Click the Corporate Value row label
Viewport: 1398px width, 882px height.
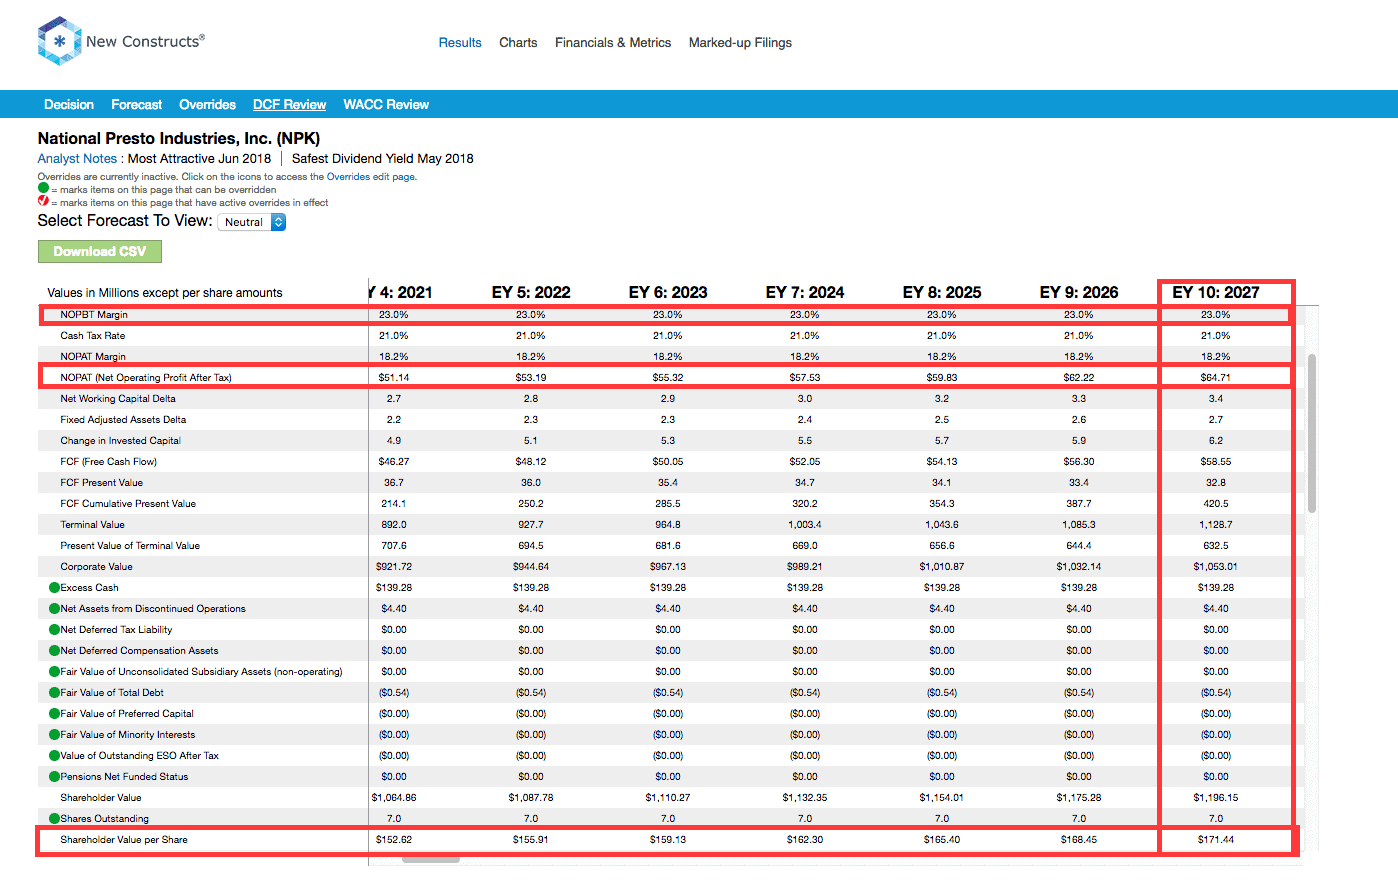coord(96,567)
